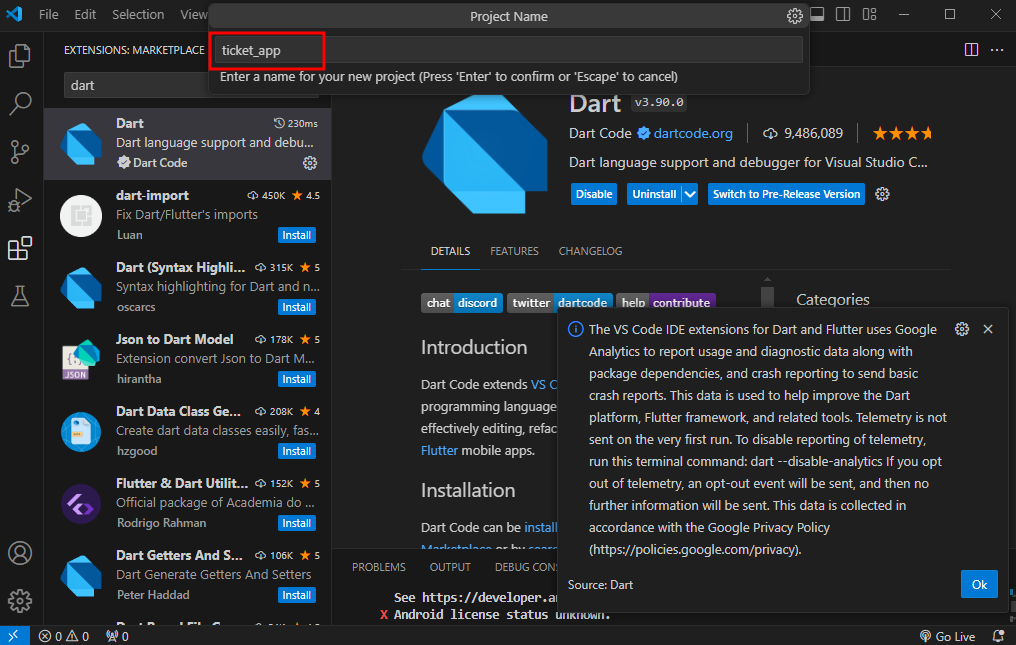Open editor More Actions ellipsis
Image resolution: width=1016 pixels, height=645 pixels.
[x=997, y=50]
